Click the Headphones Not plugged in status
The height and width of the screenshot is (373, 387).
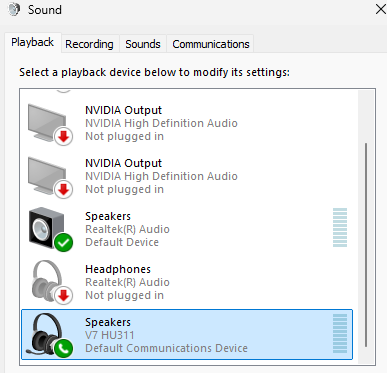124,295
